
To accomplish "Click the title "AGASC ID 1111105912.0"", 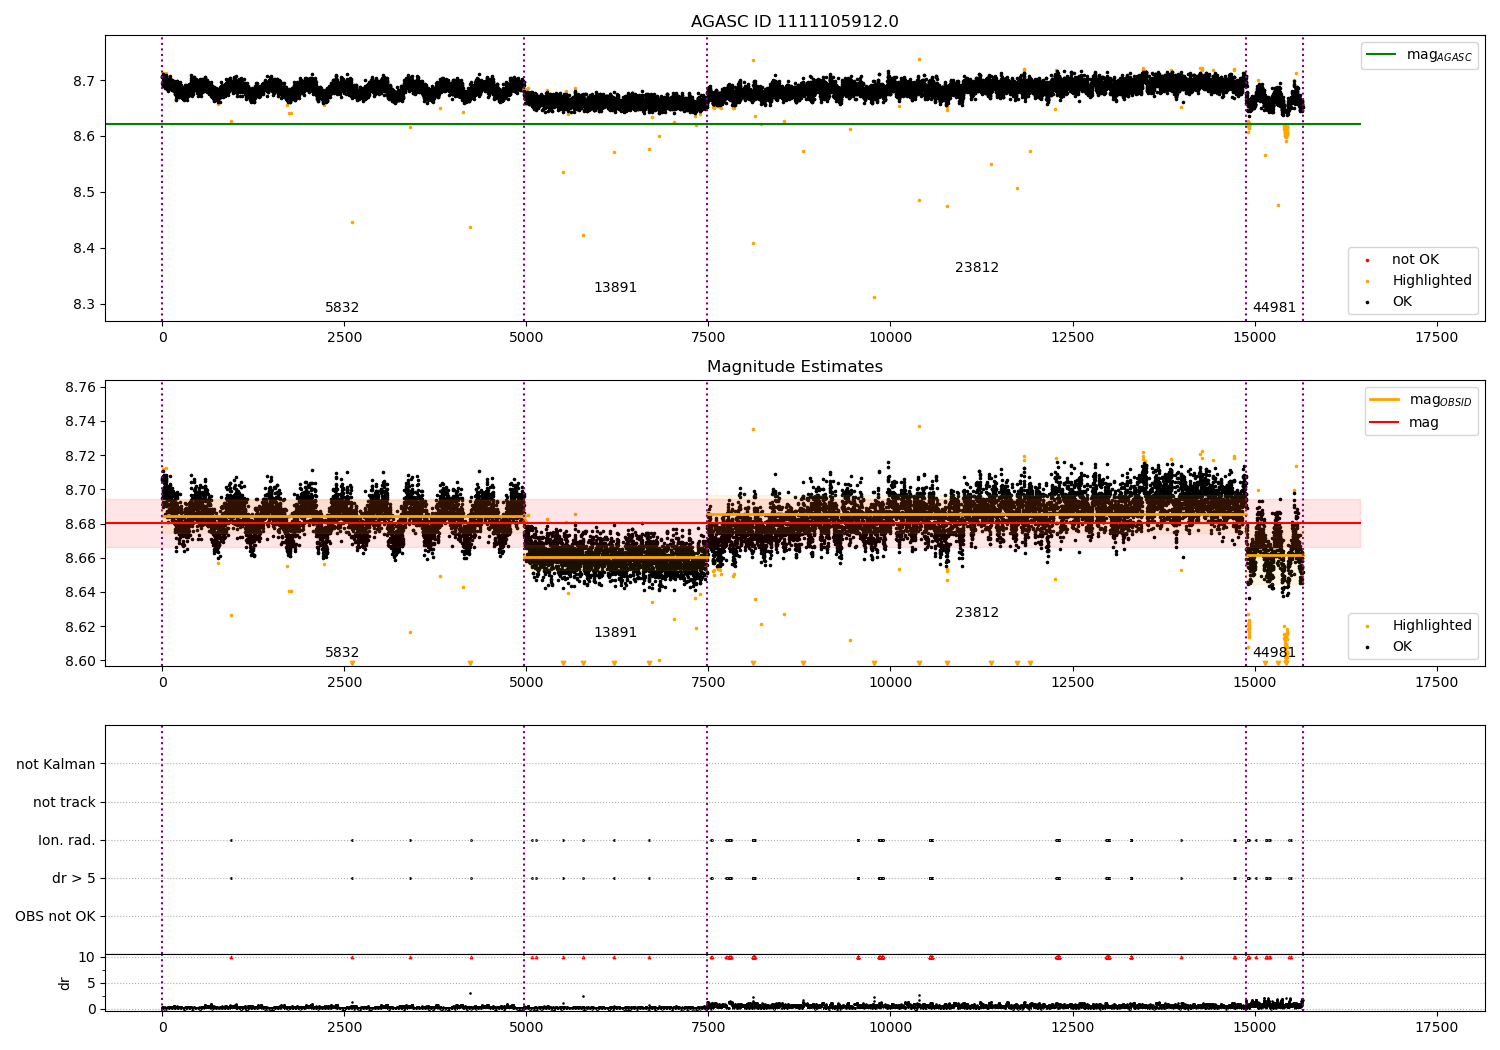I will coord(794,22).
